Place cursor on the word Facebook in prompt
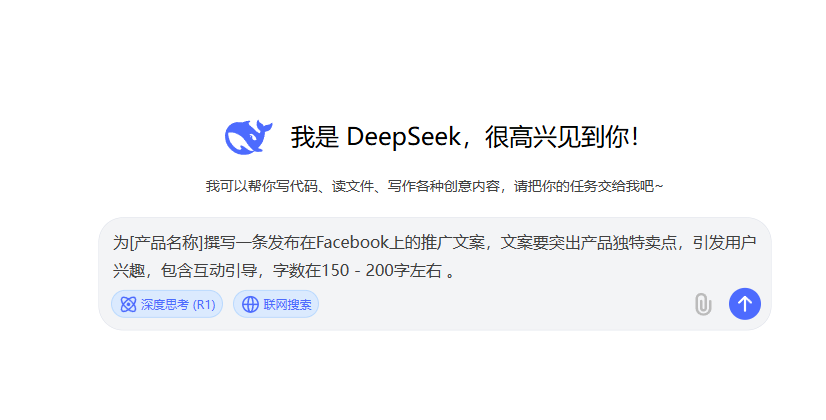 coord(352,242)
